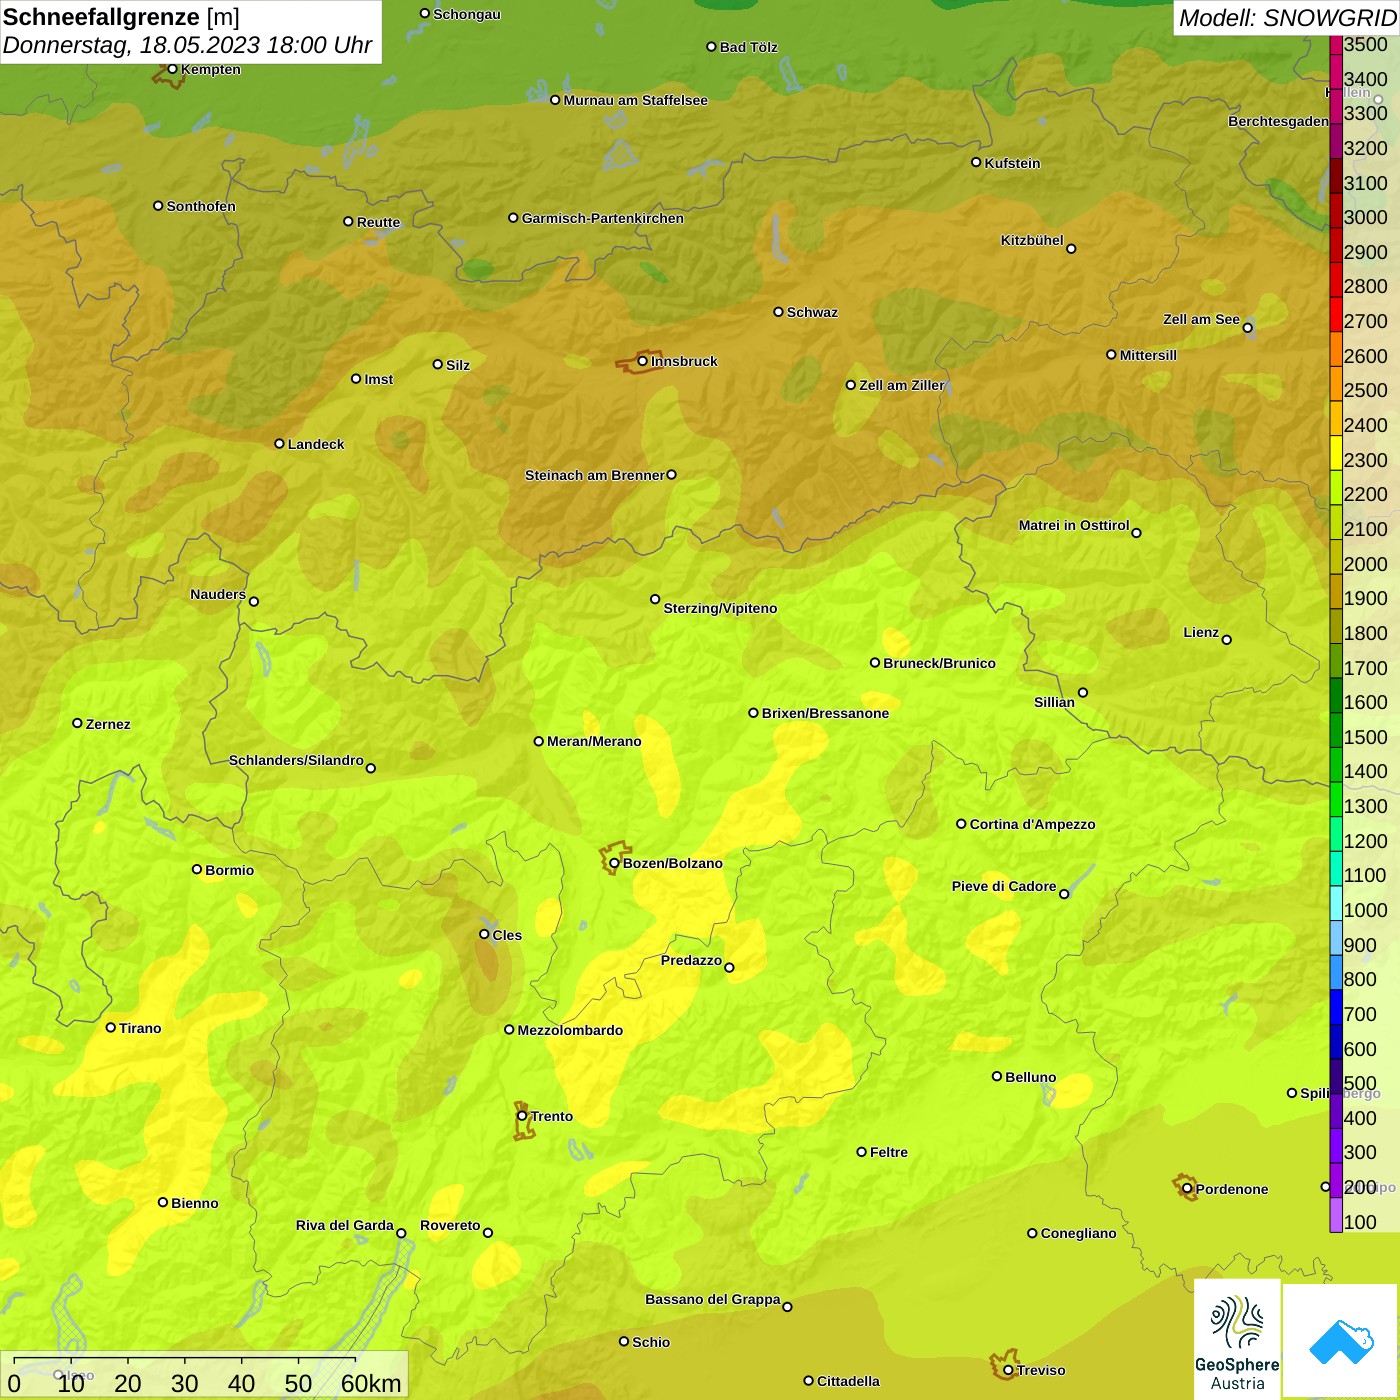Screen dimensions: 1400x1400
Task: Click the Rovereto label
Action: 450,1225
